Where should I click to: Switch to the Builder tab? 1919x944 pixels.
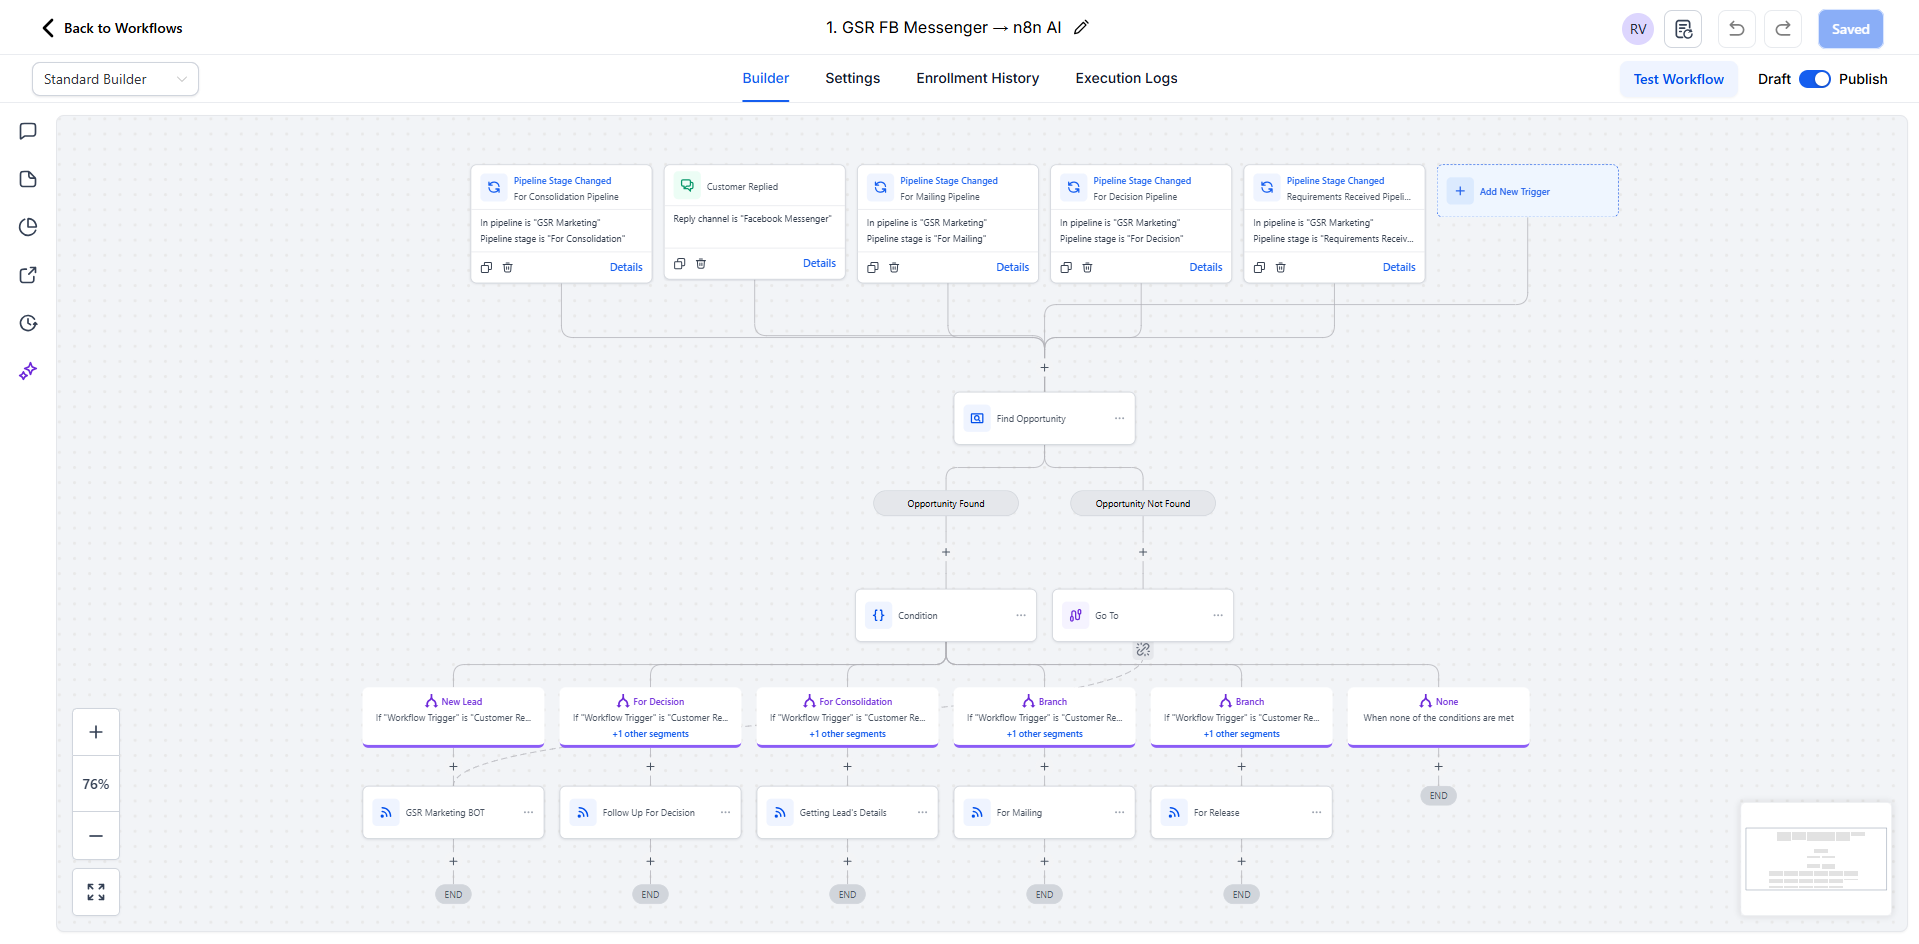click(766, 78)
